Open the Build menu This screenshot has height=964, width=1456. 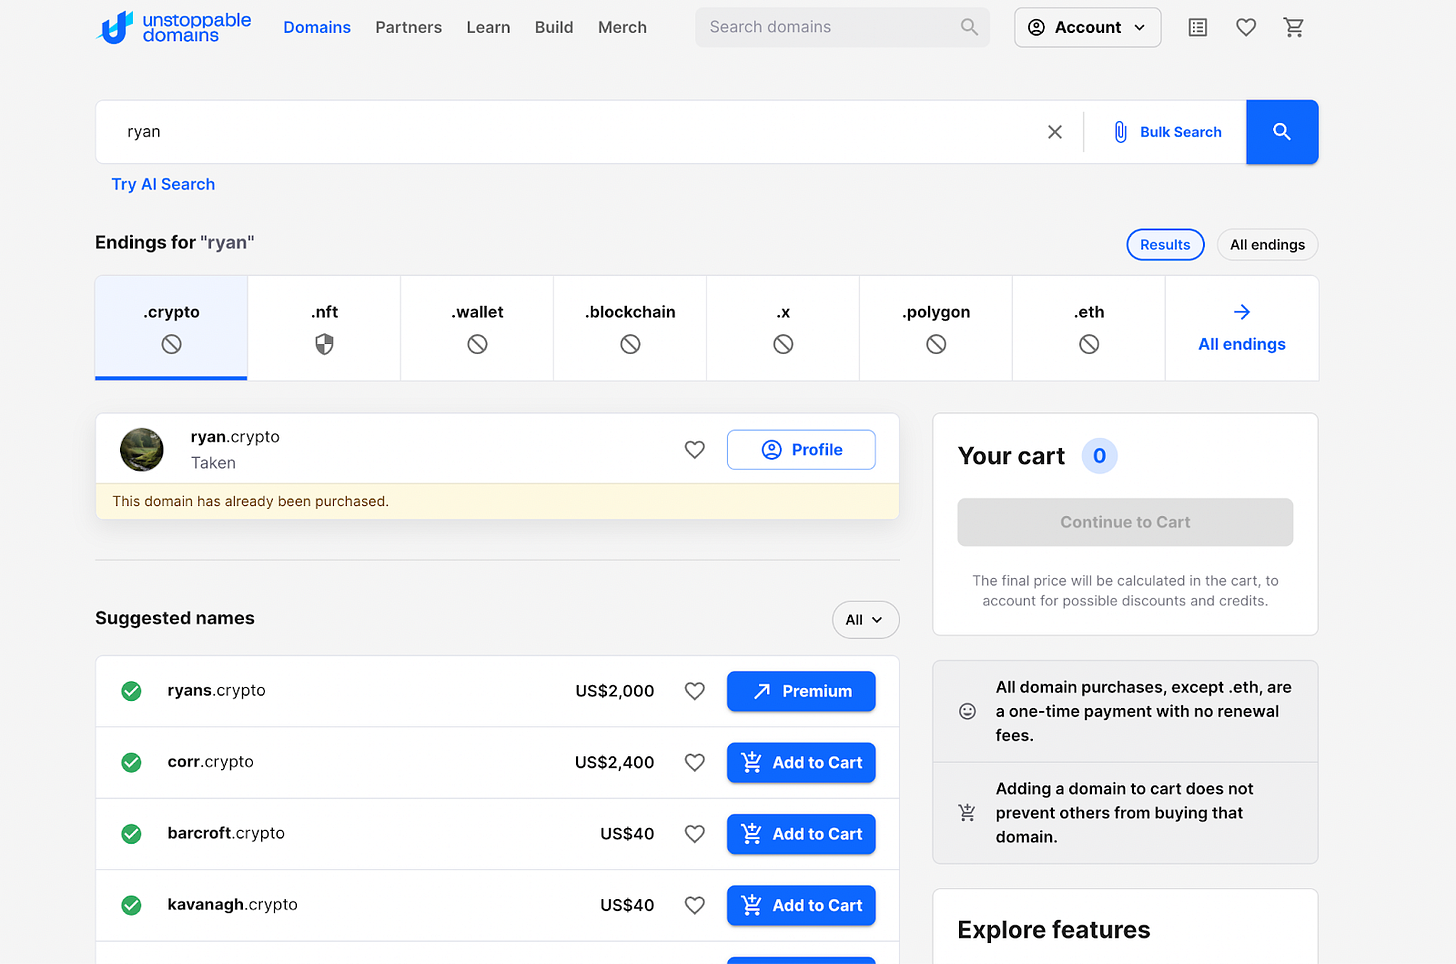554,27
